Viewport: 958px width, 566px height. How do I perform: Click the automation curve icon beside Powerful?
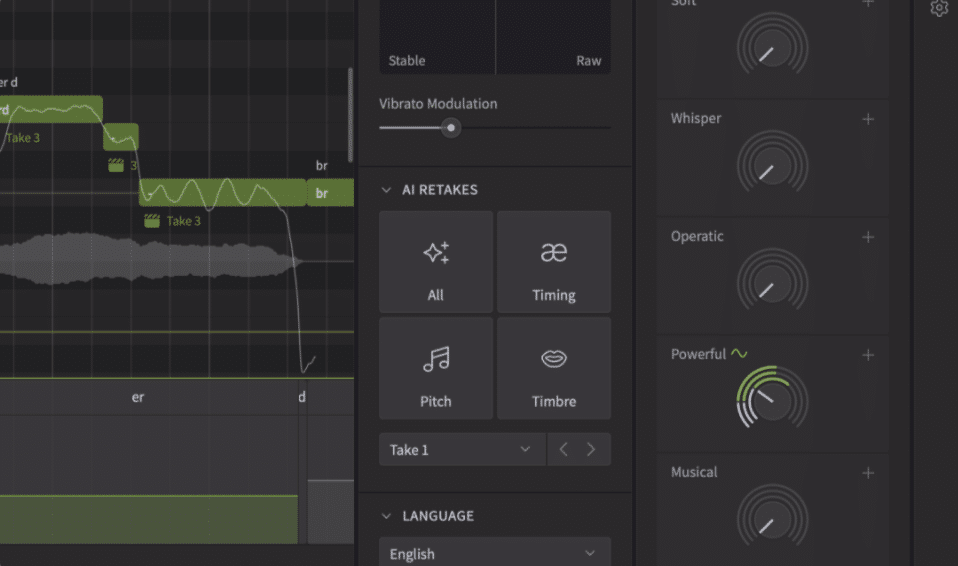click(739, 353)
